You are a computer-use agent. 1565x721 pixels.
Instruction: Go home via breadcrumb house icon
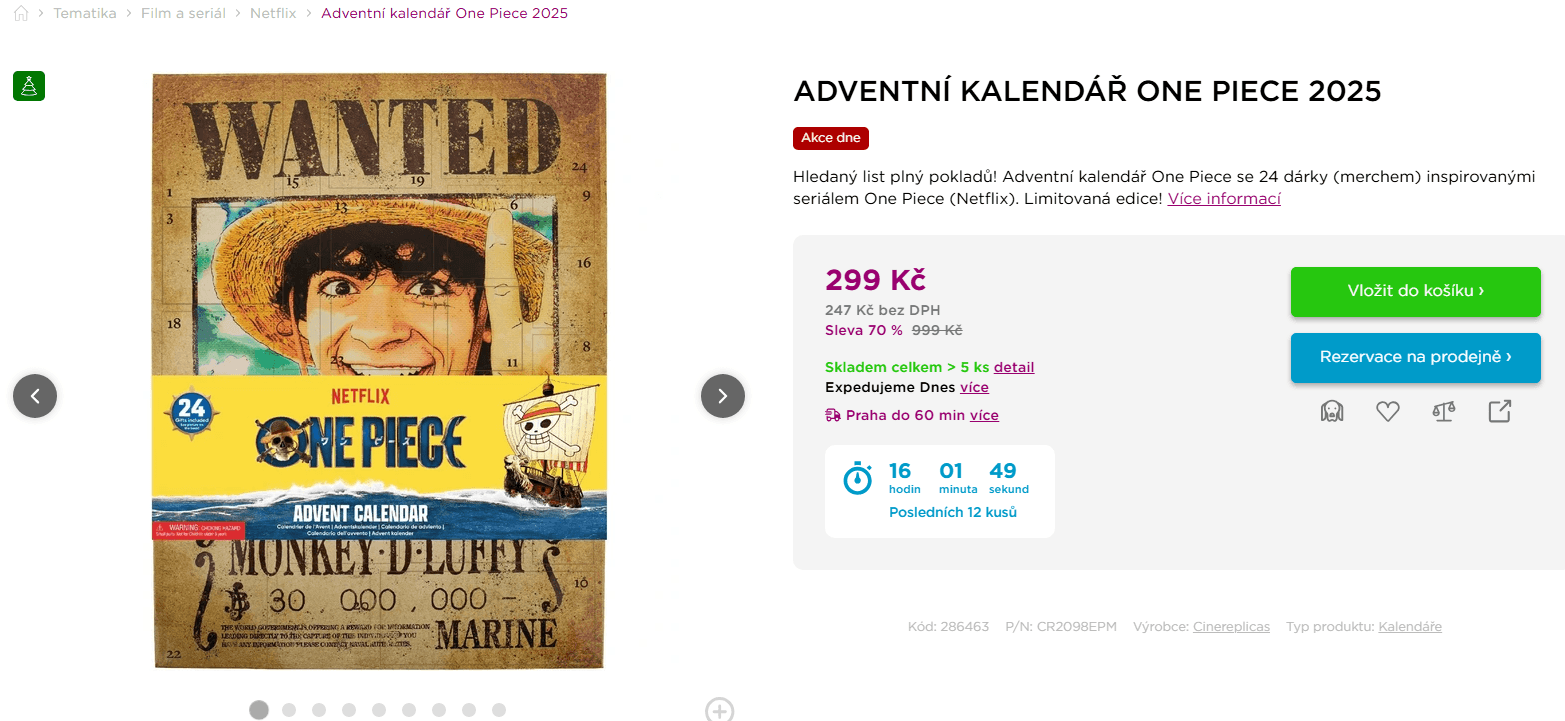click(x=20, y=13)
